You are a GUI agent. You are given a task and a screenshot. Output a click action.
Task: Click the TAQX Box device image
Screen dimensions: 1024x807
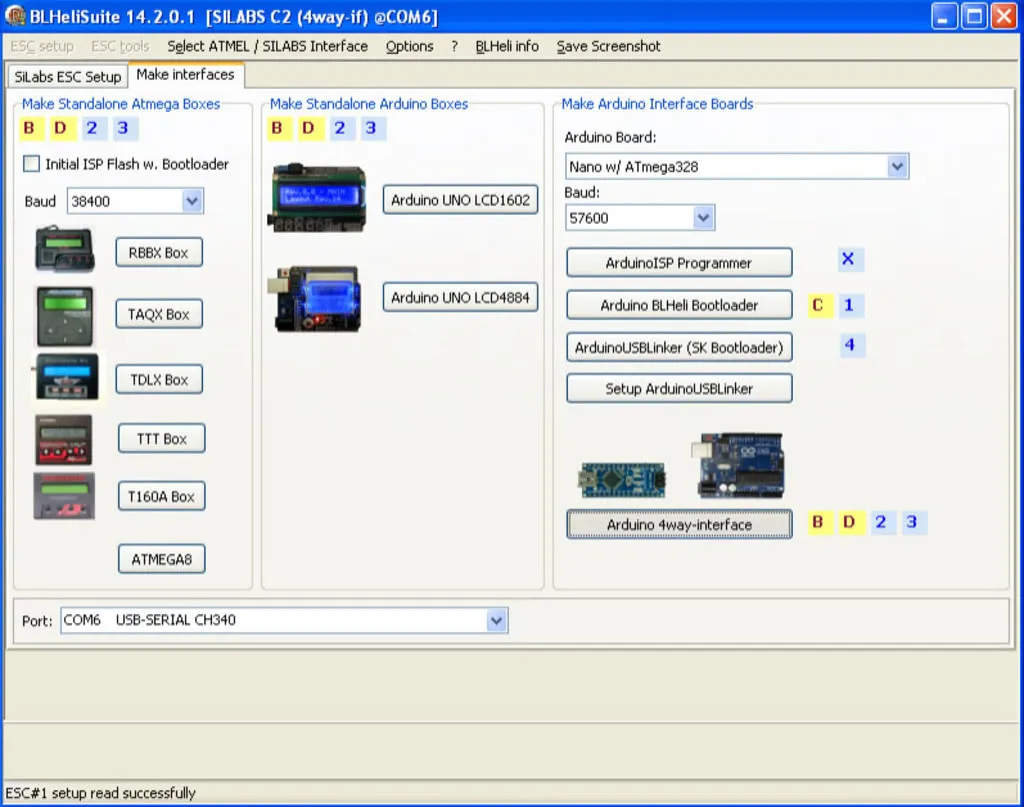click(x=65, y=316)
